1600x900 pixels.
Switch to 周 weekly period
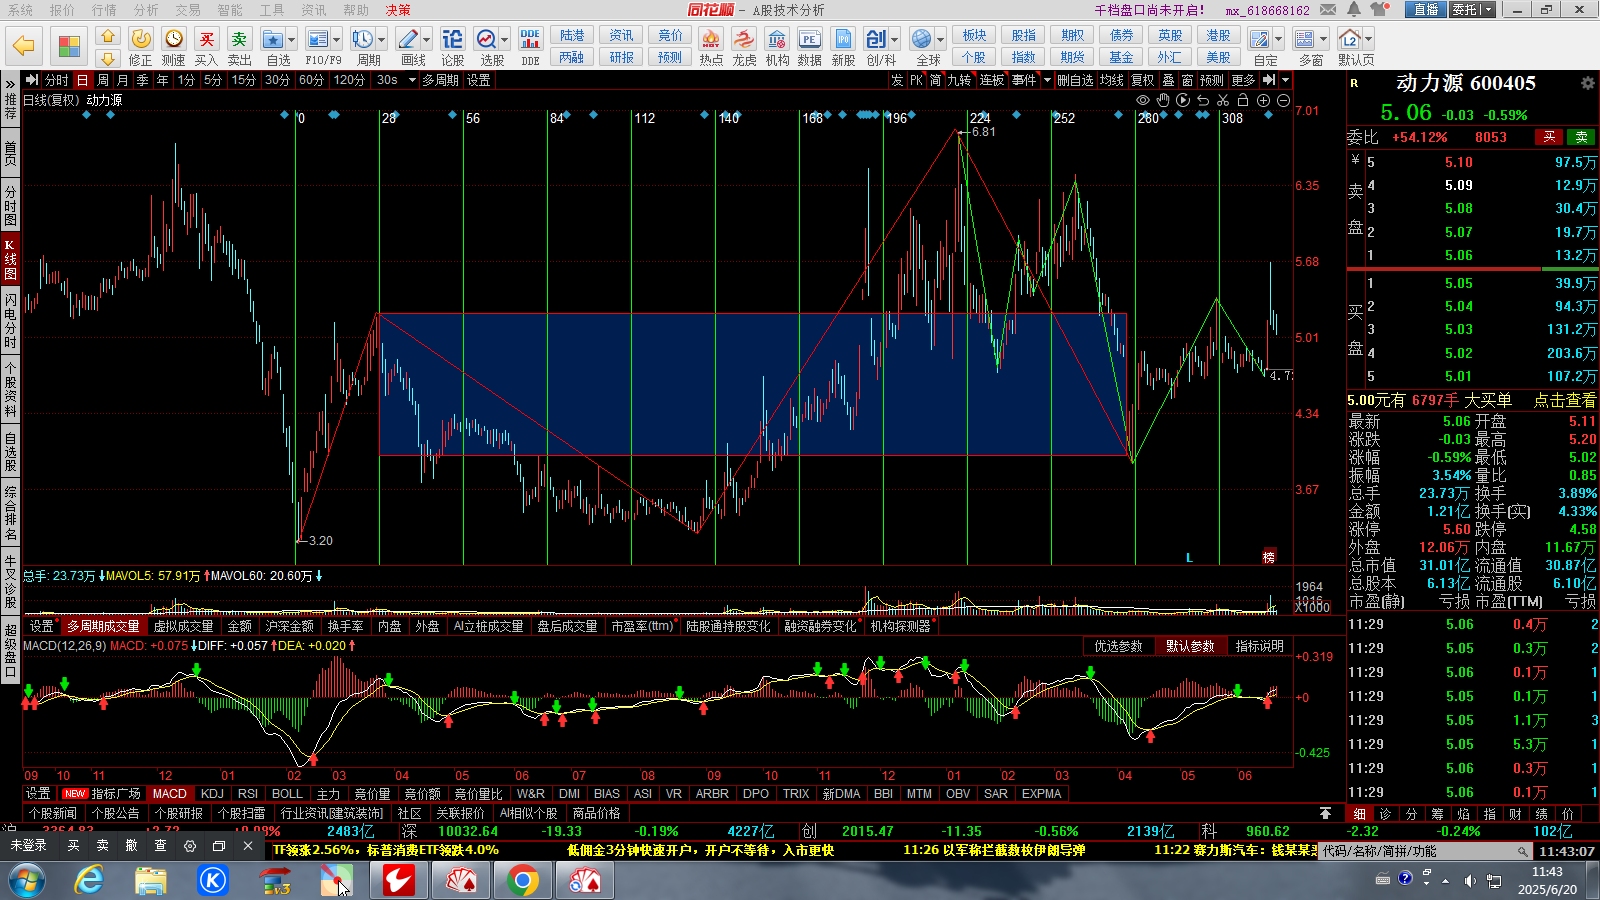tap(103, 80)
